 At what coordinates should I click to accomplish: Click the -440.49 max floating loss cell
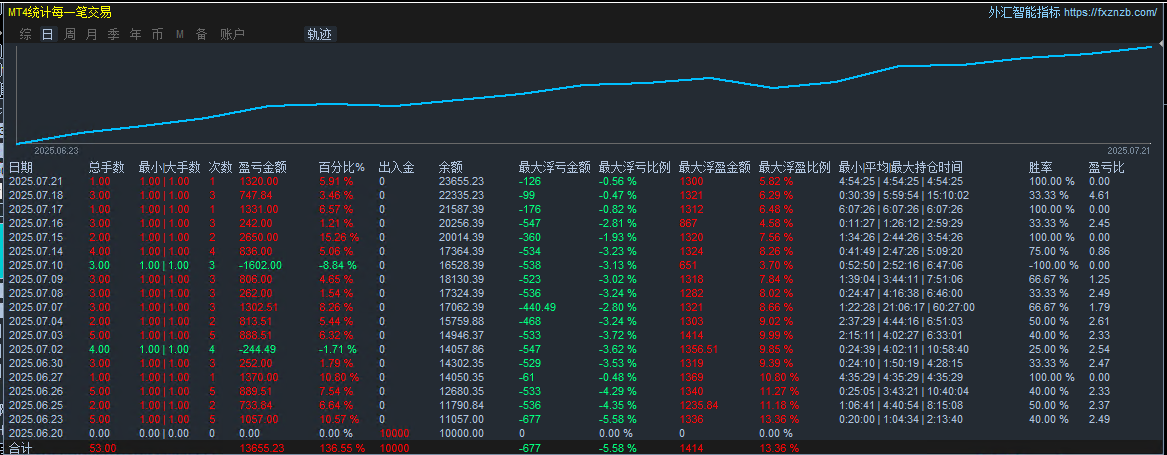(537, 307)
